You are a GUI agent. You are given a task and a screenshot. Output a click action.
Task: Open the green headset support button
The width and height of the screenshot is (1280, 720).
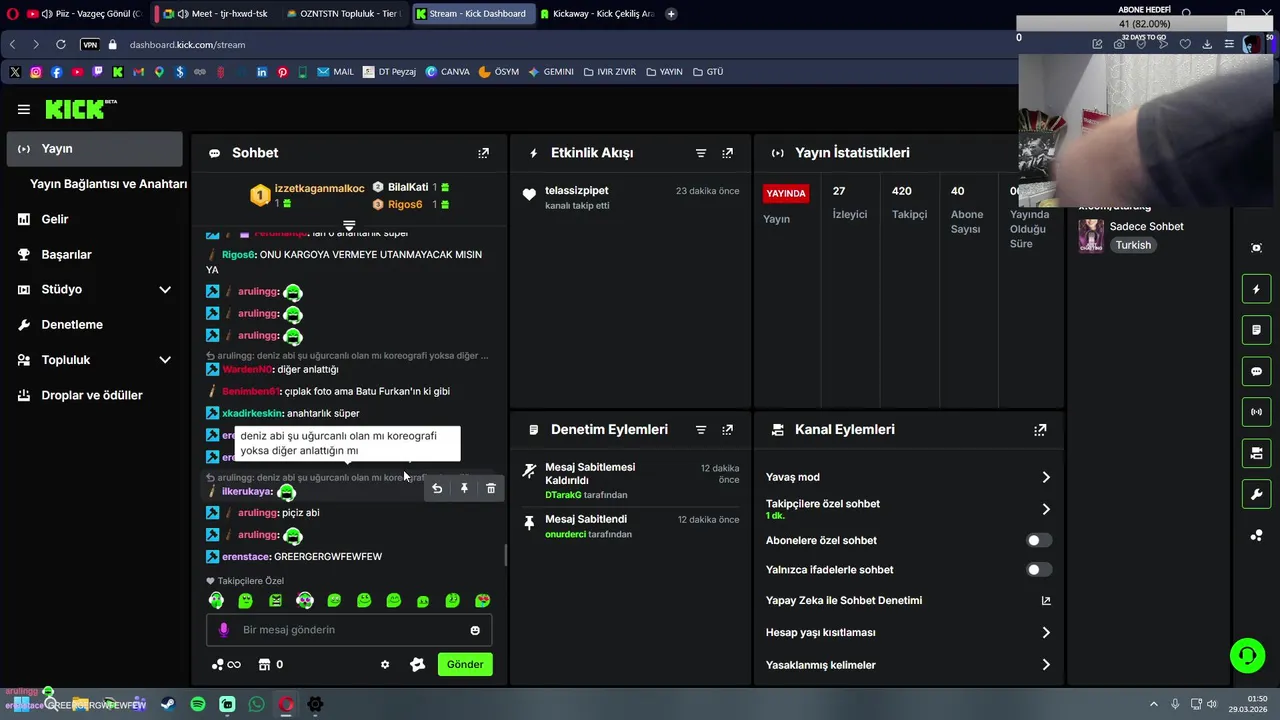[x=1247, y=656]
